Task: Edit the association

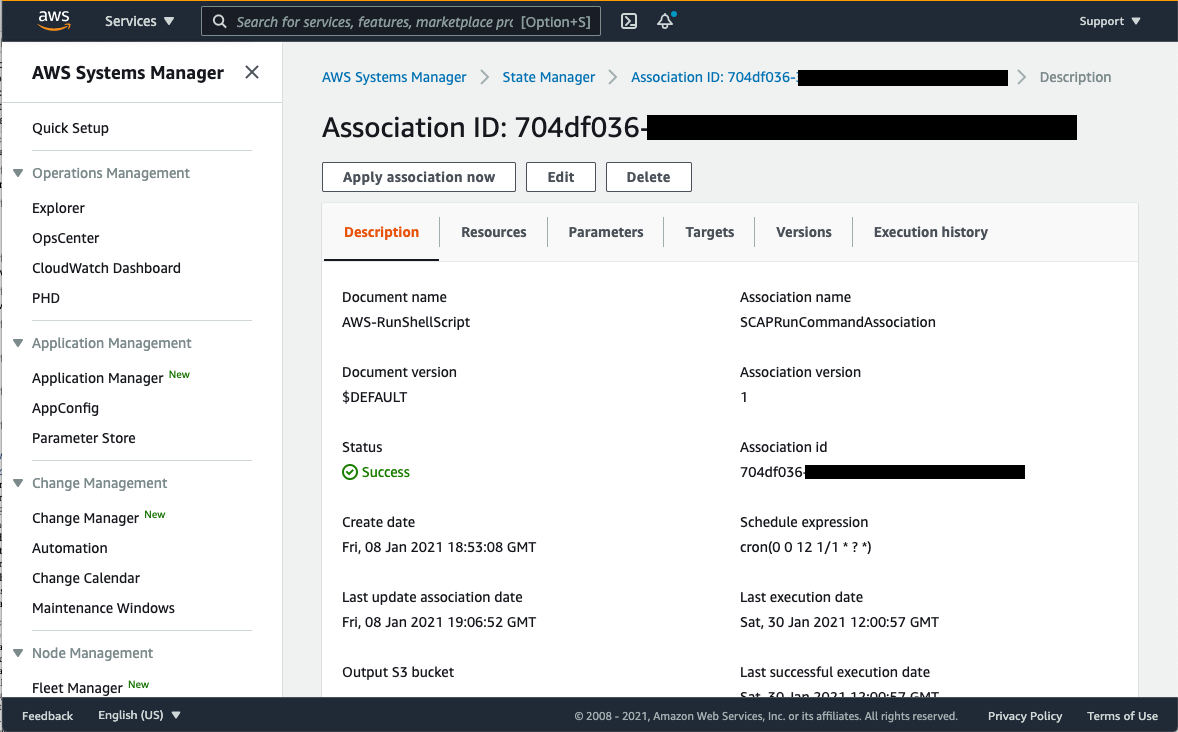Action: click(560, 177)
